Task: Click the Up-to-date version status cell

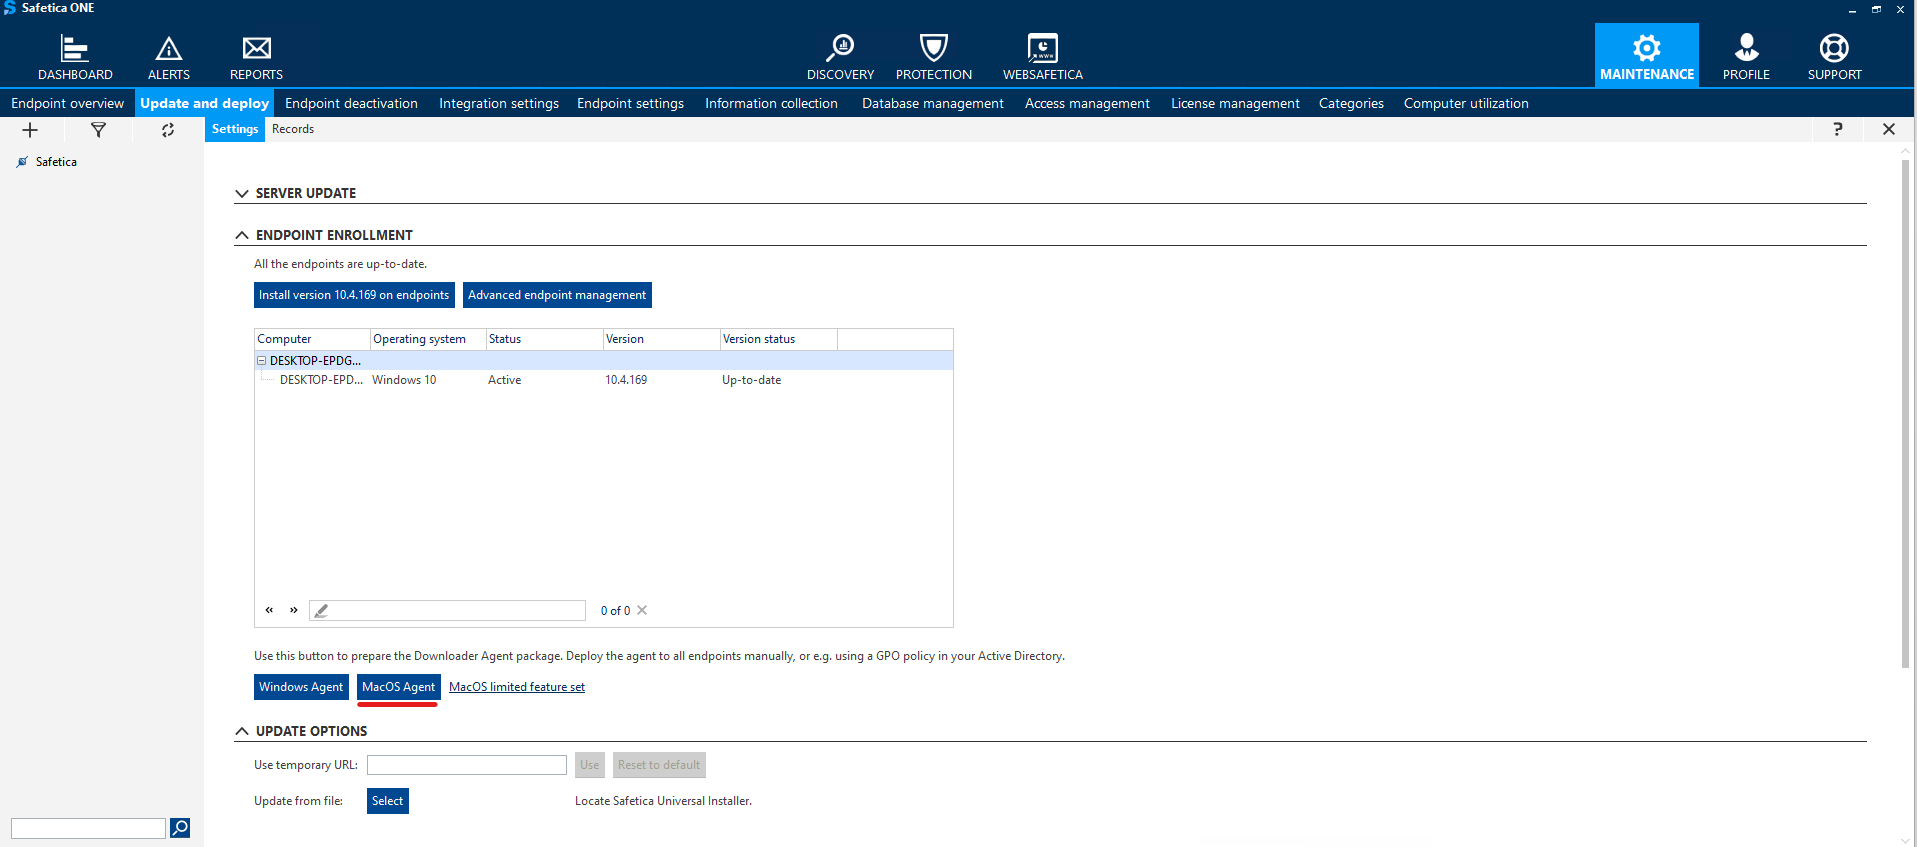Action: click(752, 380)
